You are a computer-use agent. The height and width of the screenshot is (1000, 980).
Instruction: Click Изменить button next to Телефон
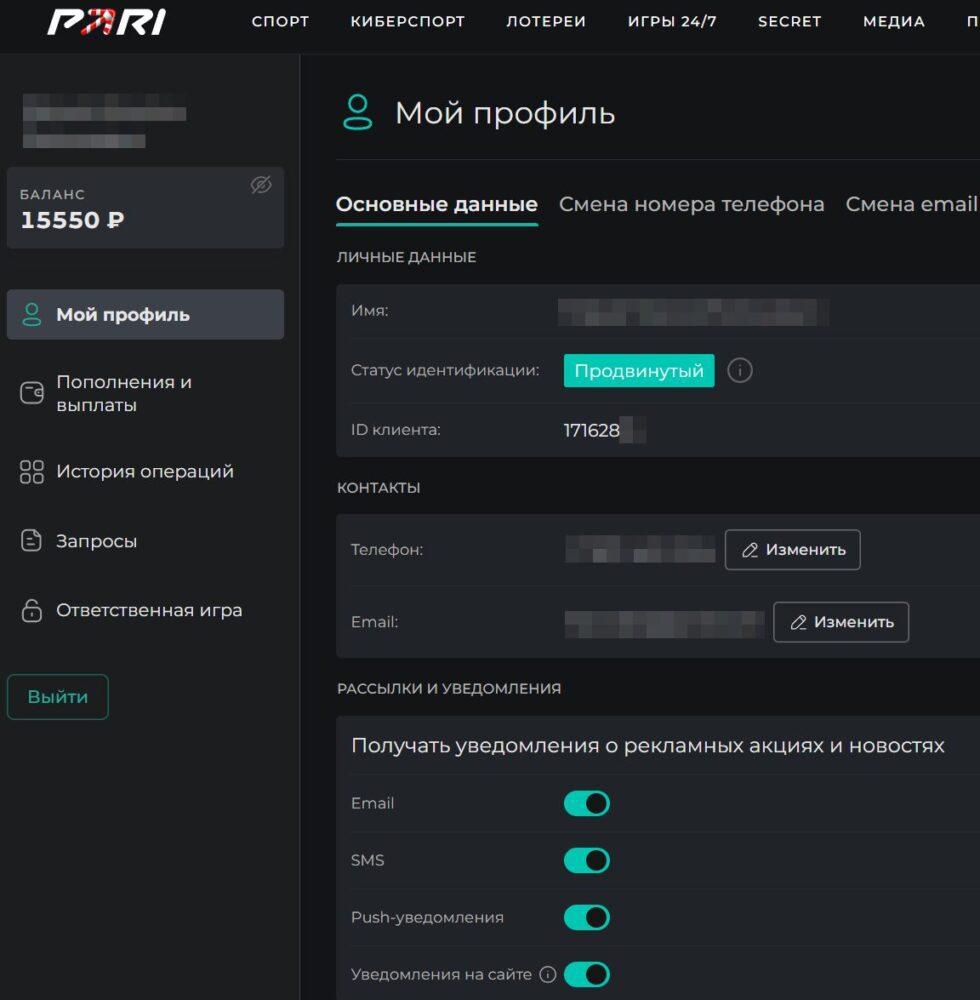(793, 550)
